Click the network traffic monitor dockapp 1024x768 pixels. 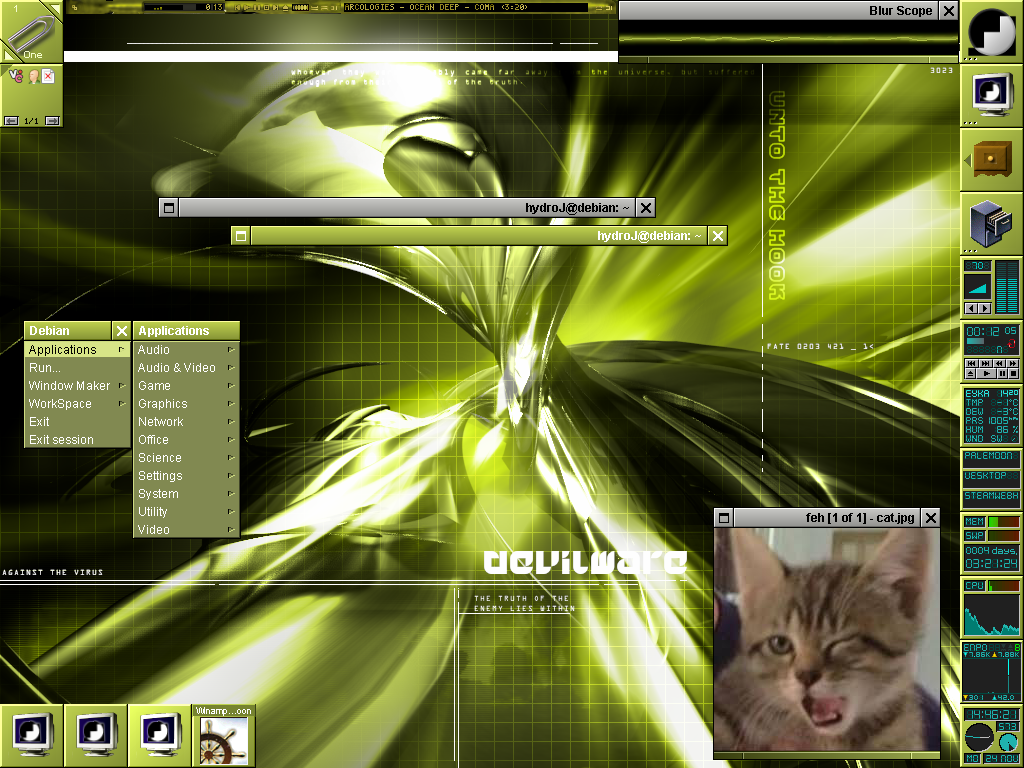coord(991,672)
